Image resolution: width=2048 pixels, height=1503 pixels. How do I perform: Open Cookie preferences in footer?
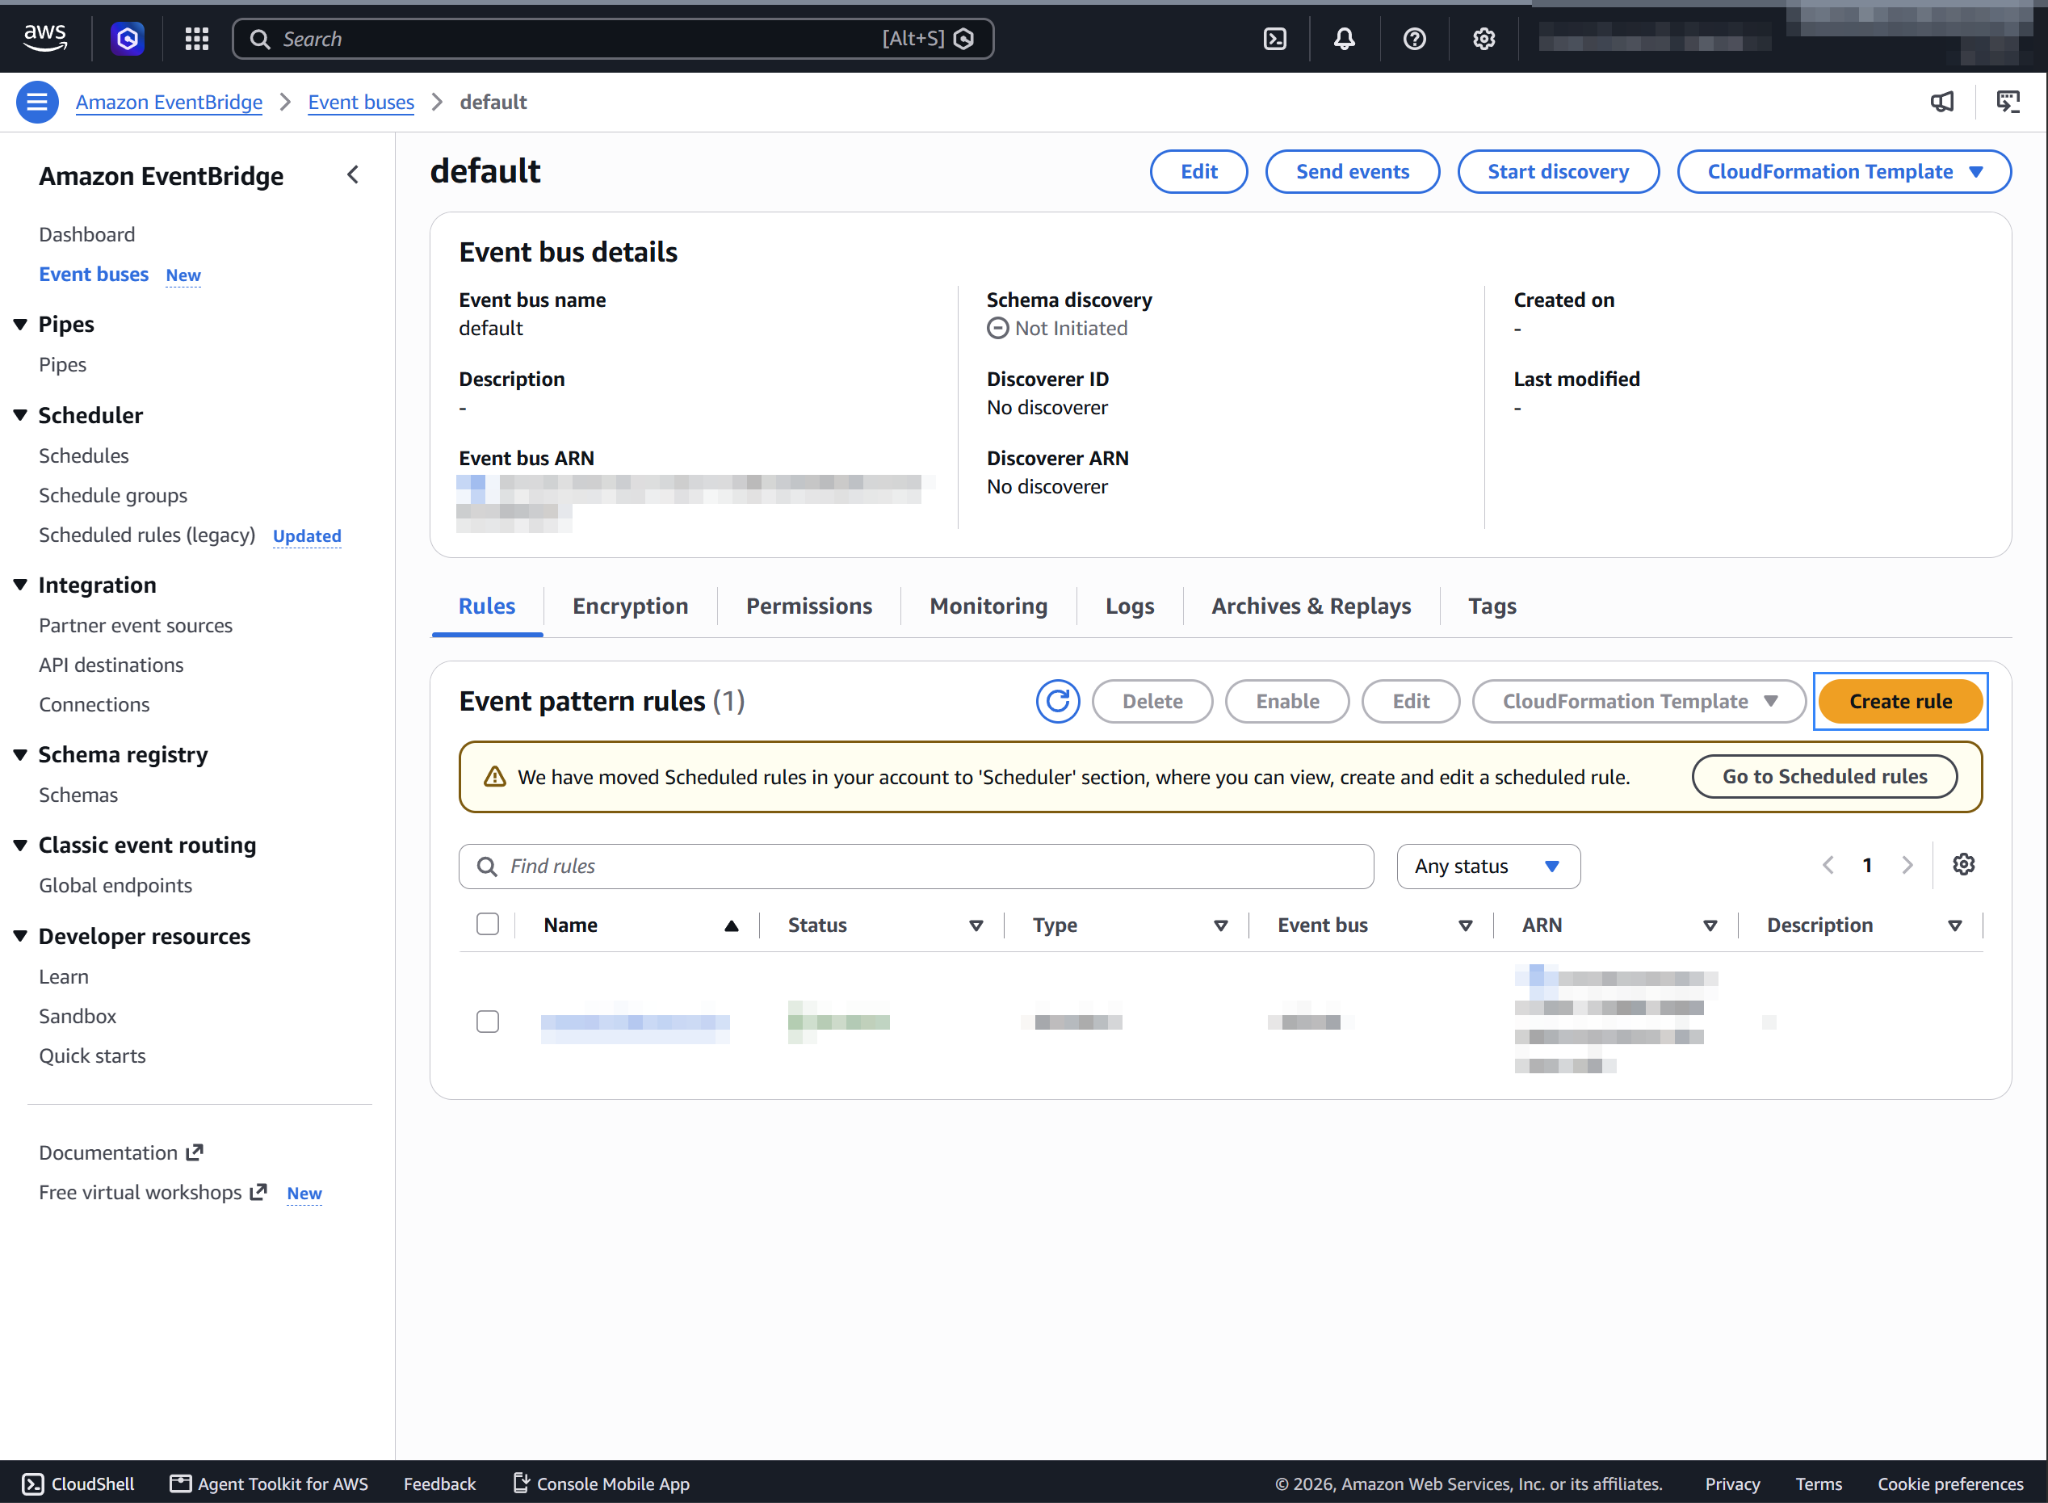coord(1950,1484)
